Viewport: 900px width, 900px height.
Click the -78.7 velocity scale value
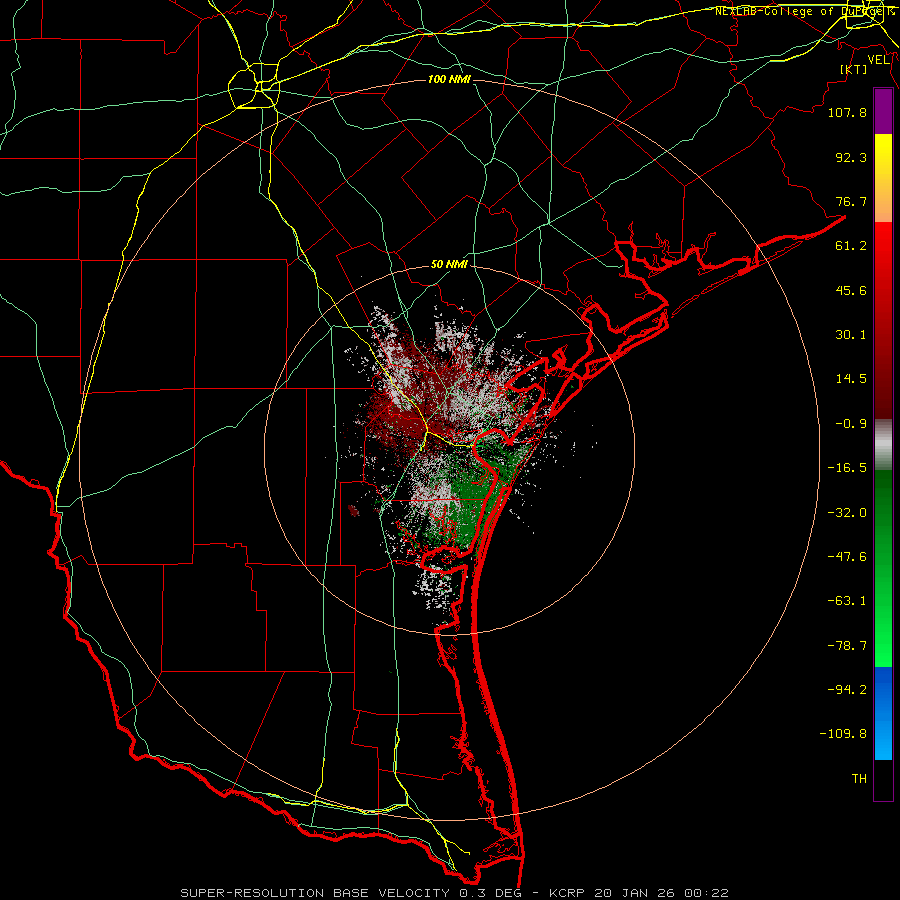click(847, 646)
